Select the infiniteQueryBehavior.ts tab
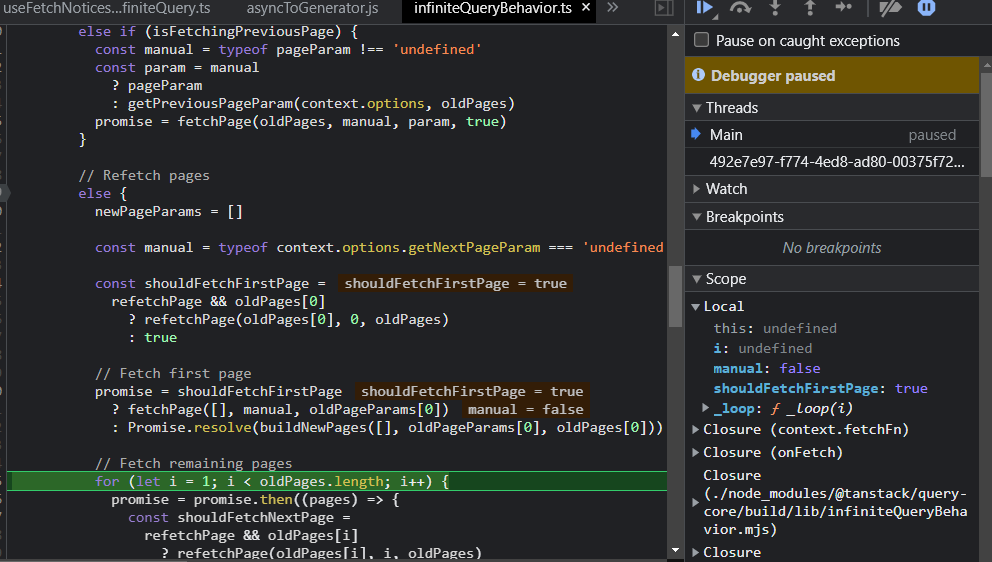The width and height of the screenshot is (992, 562). [492, 8]
